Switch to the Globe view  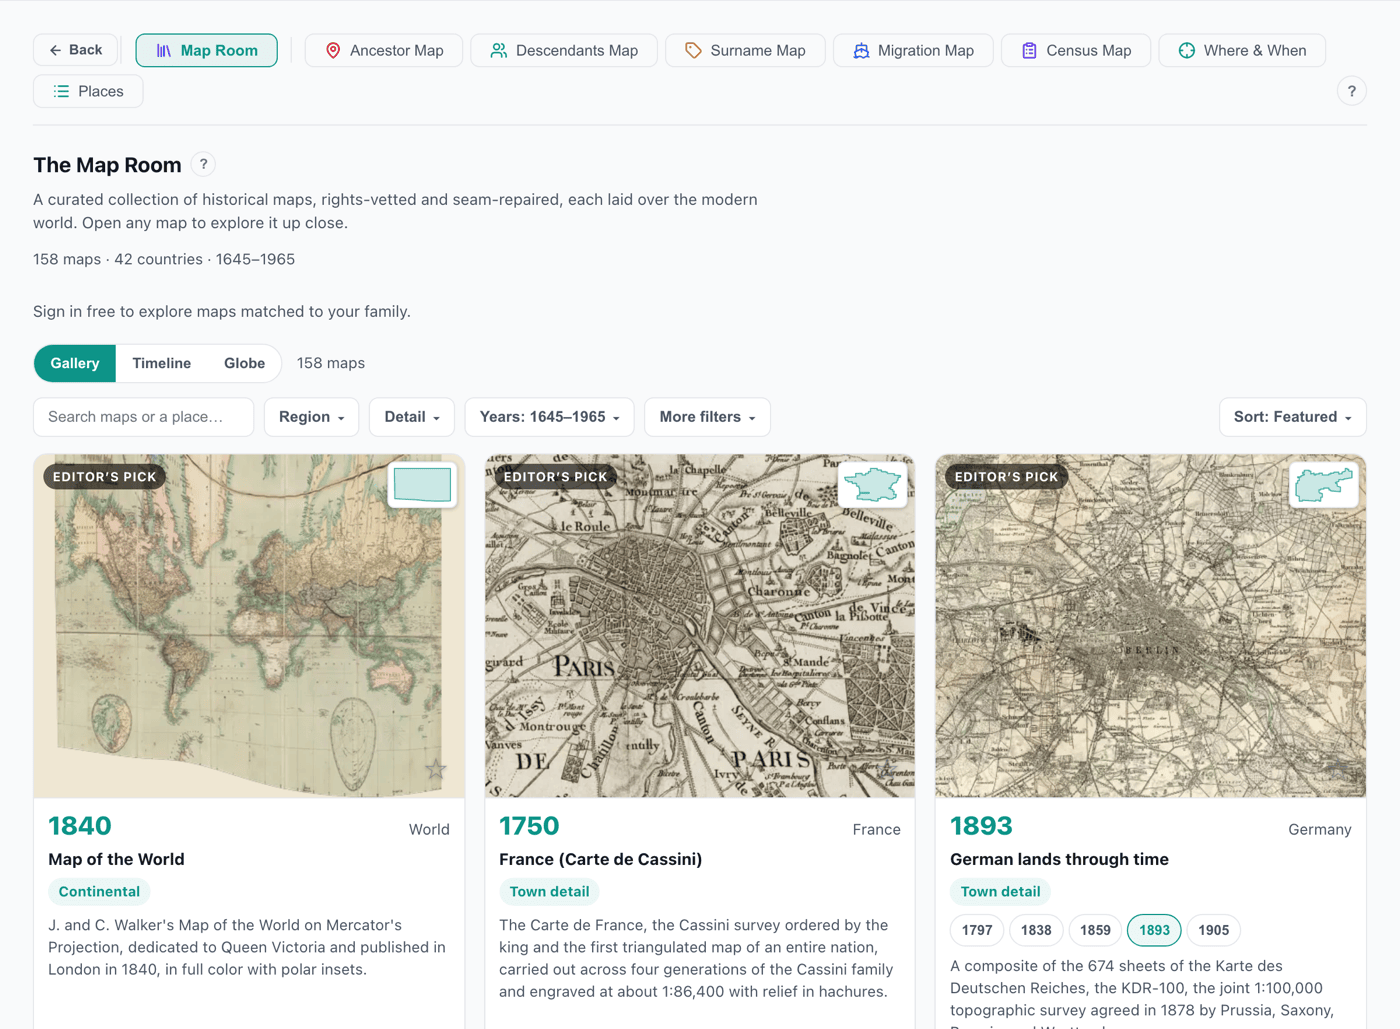[244, 363]
